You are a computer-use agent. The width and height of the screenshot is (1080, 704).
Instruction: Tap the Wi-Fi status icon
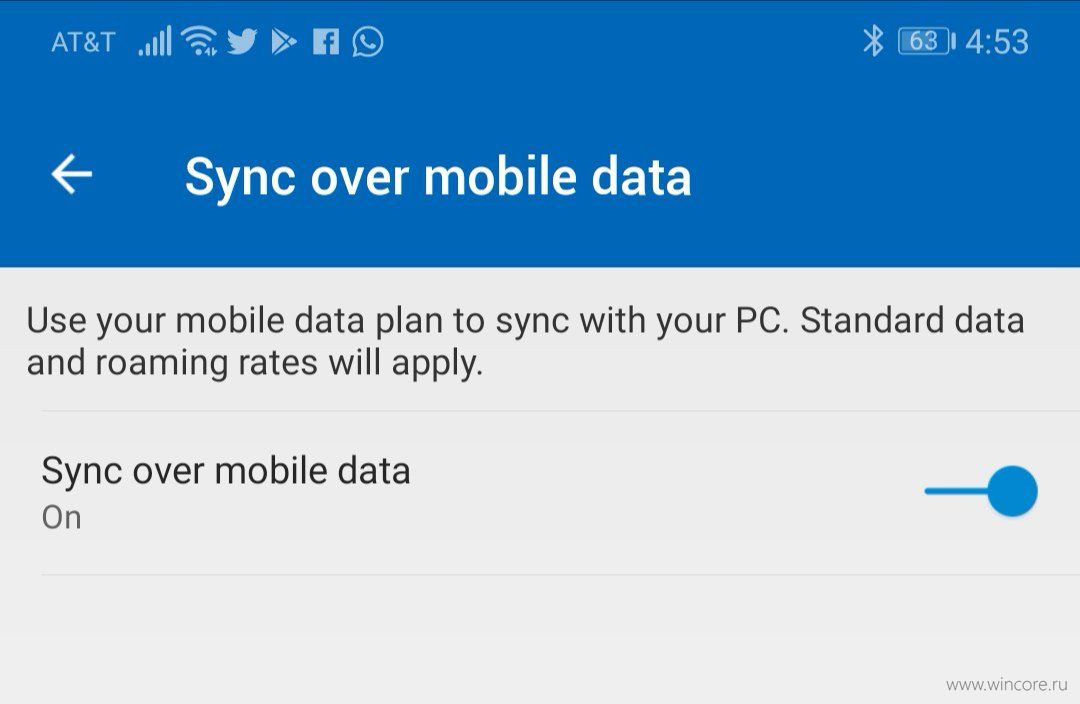tap(199, 41)
